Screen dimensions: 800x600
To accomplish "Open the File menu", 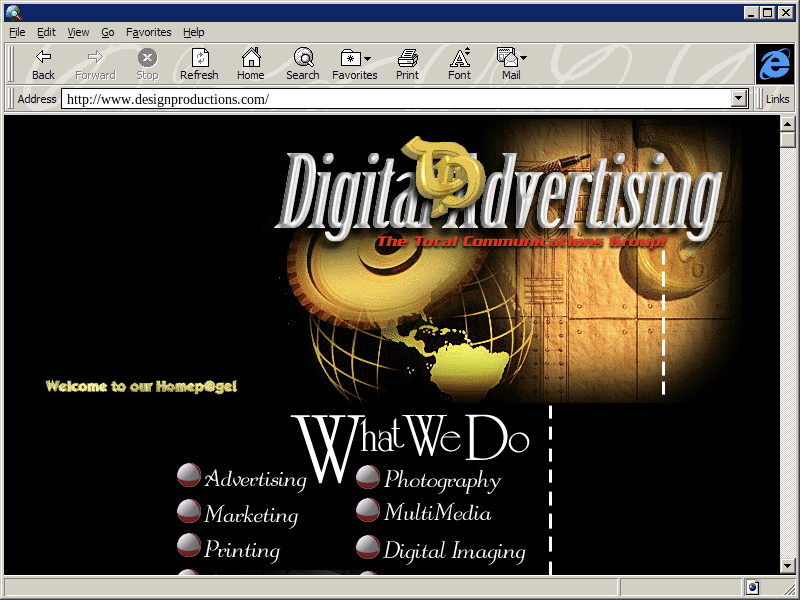I will click(x=18, y=32).
